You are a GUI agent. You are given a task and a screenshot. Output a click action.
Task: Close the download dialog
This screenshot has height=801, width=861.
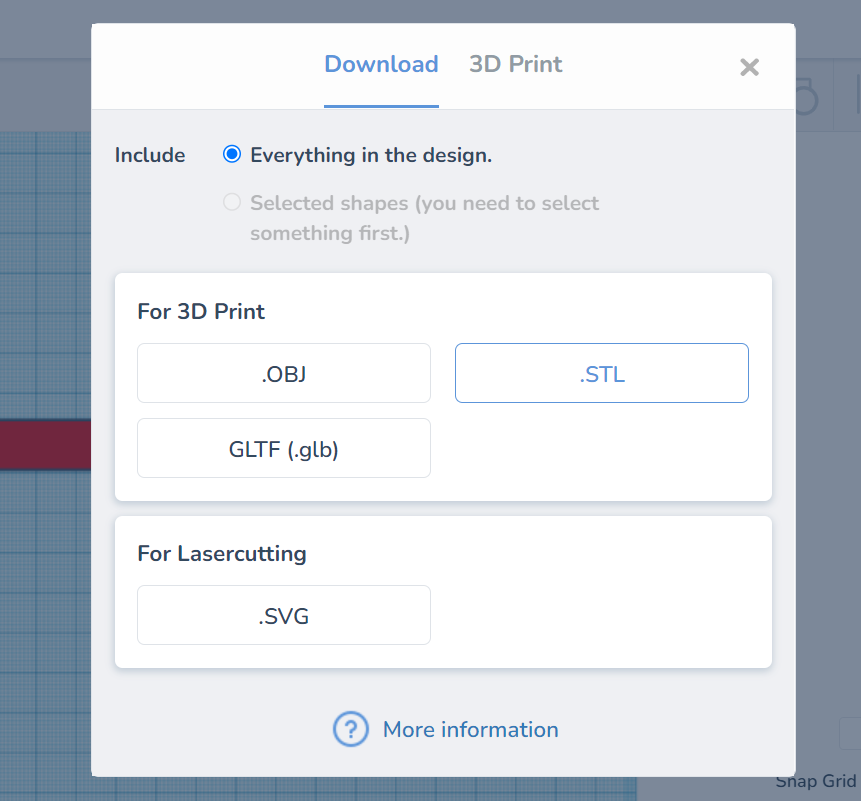pyautogui.click(x=749, y=68)
